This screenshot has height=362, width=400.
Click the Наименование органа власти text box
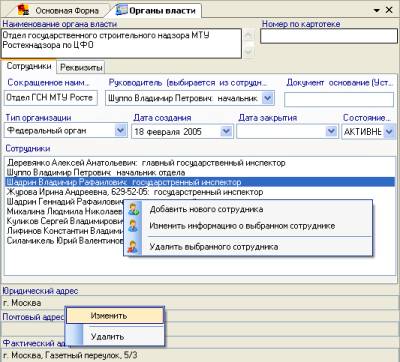122,44
